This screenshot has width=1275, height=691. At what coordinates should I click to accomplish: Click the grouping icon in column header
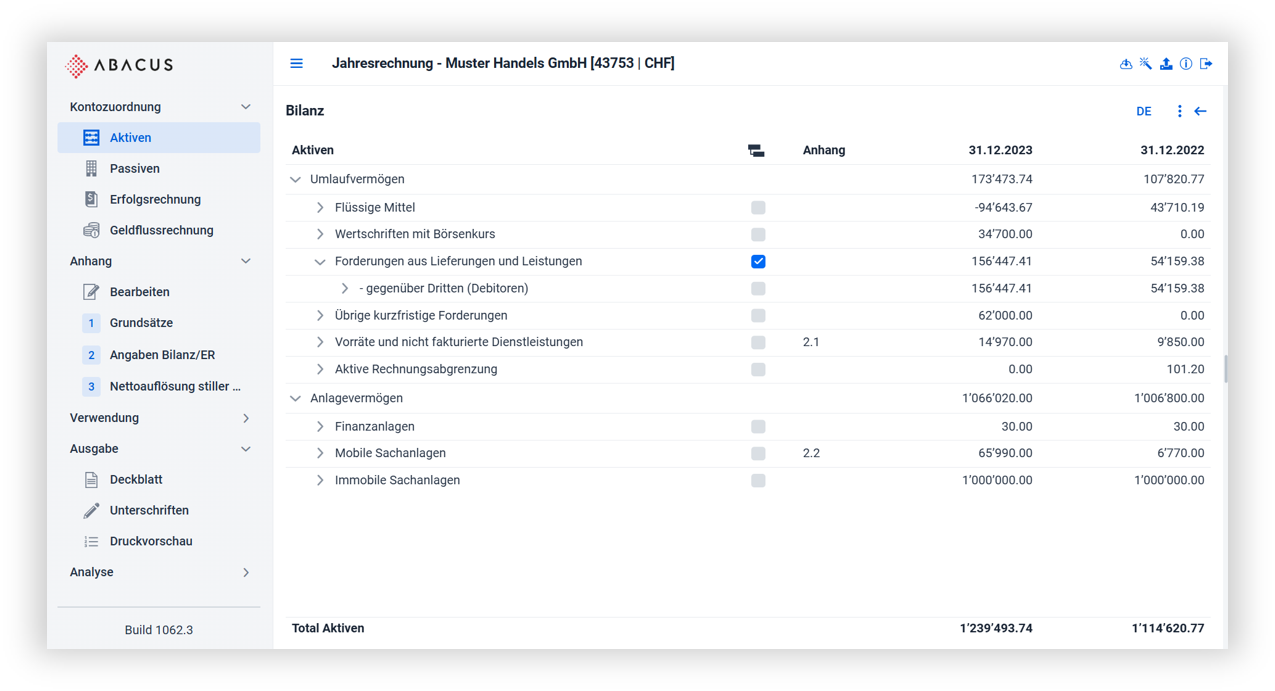756,151
